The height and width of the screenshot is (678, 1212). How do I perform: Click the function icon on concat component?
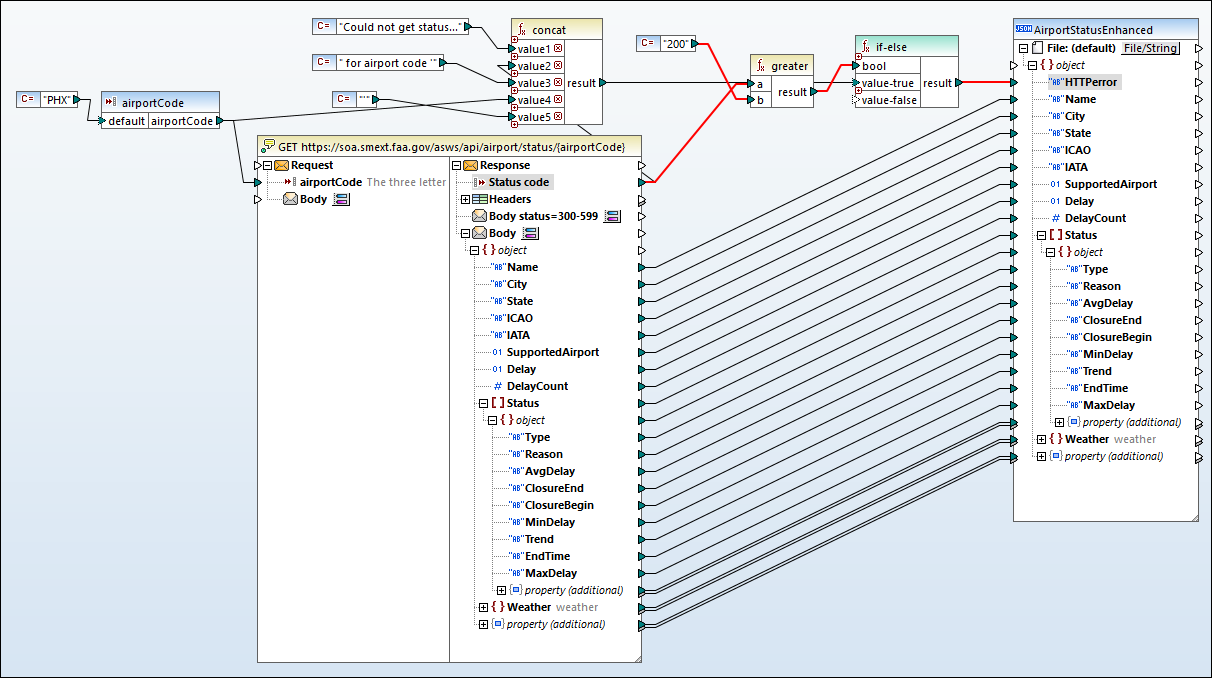click(x=522, y=30)
